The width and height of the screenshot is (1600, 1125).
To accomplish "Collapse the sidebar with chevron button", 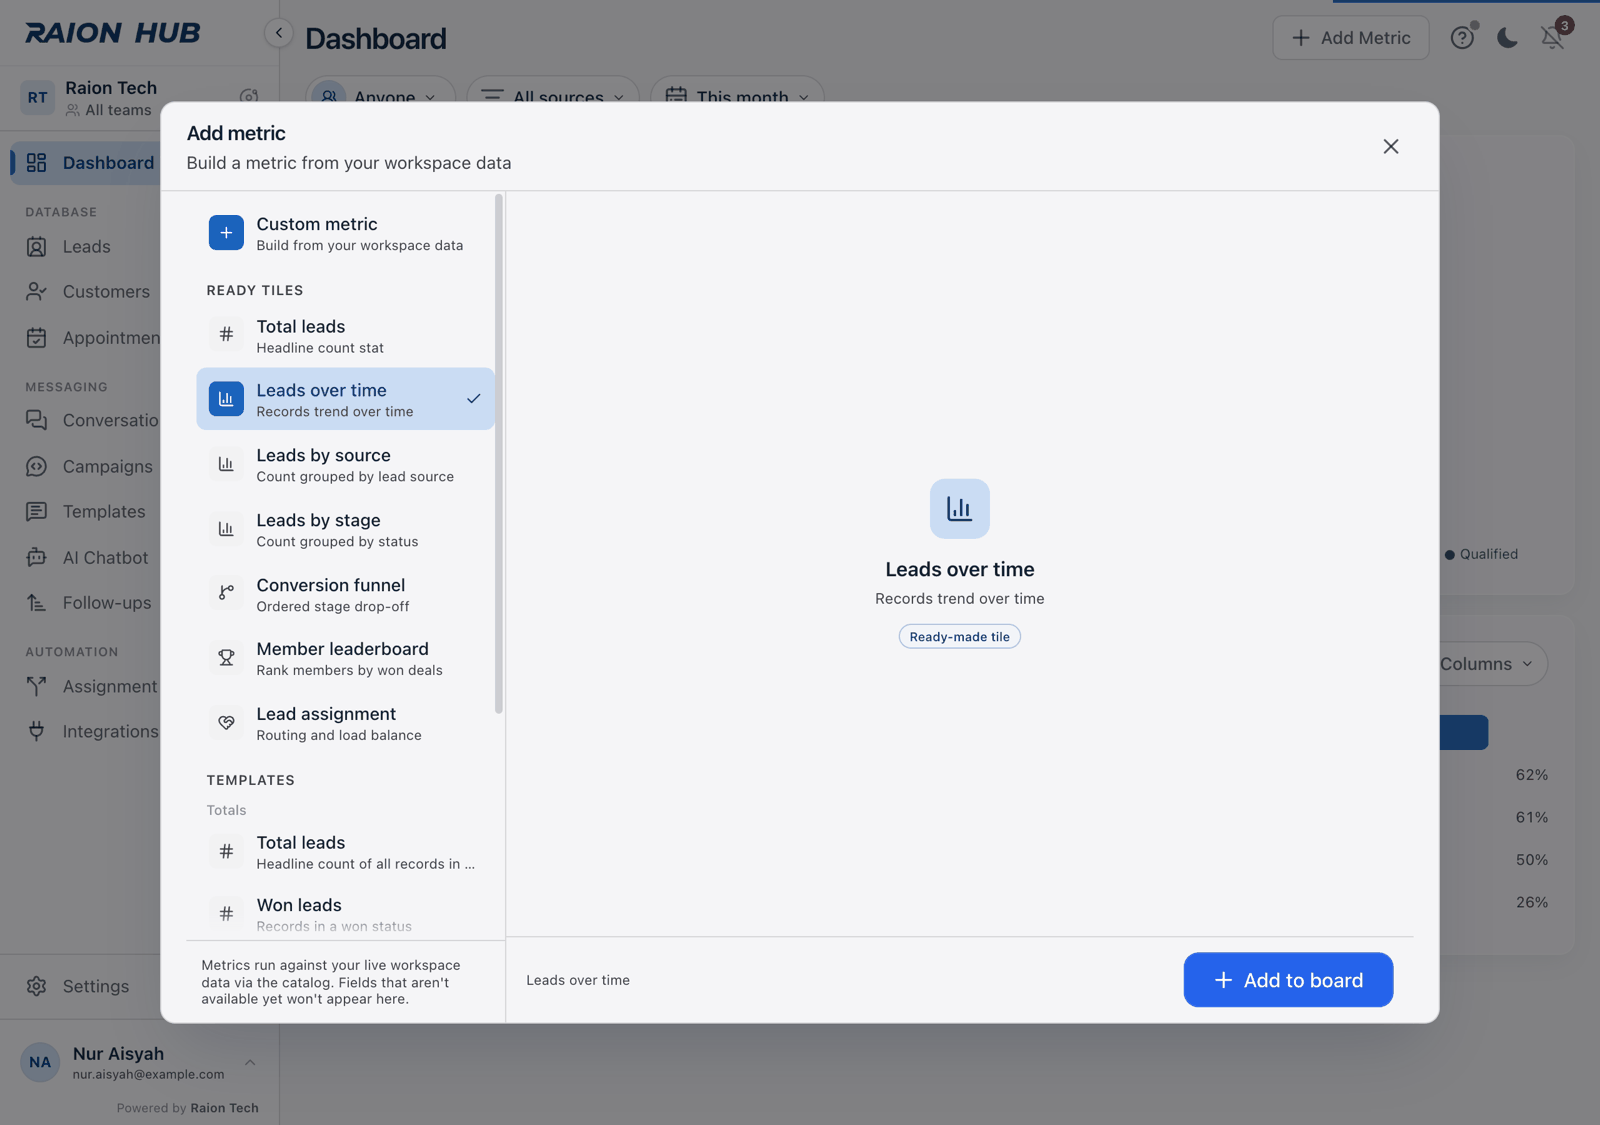I will pos(279,33).
